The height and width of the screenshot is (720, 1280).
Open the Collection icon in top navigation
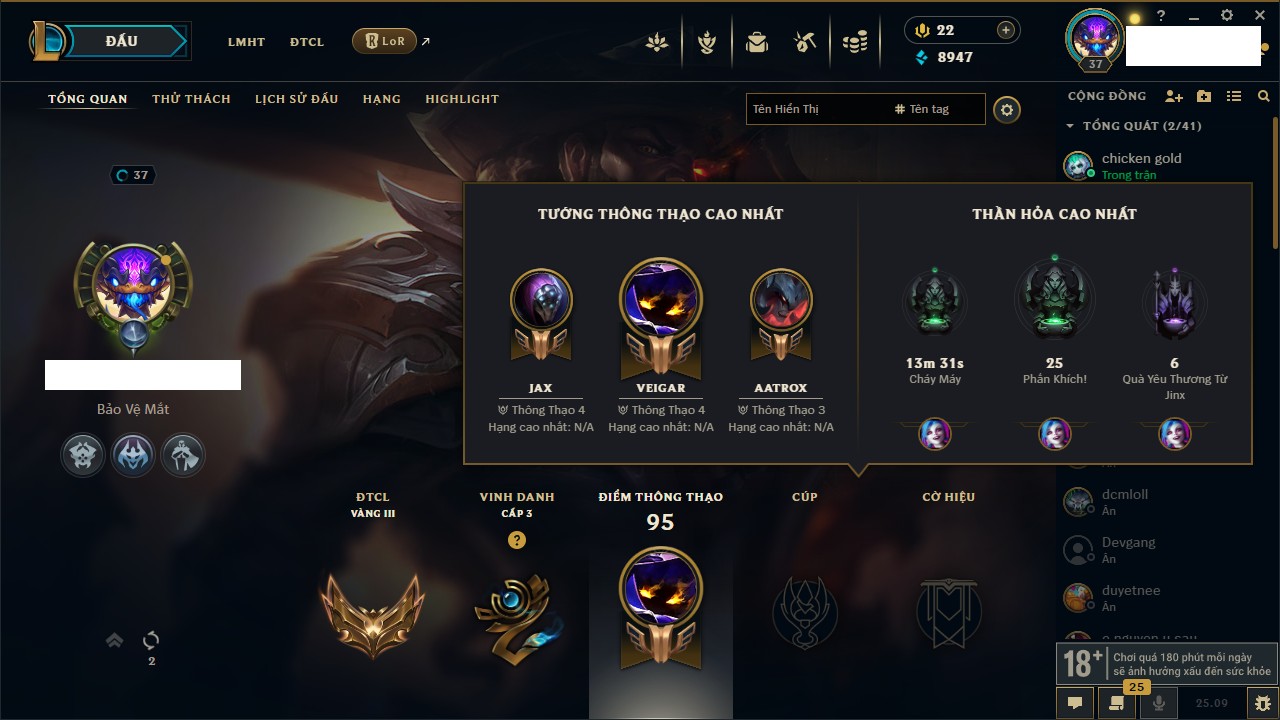tap(707, 42)
